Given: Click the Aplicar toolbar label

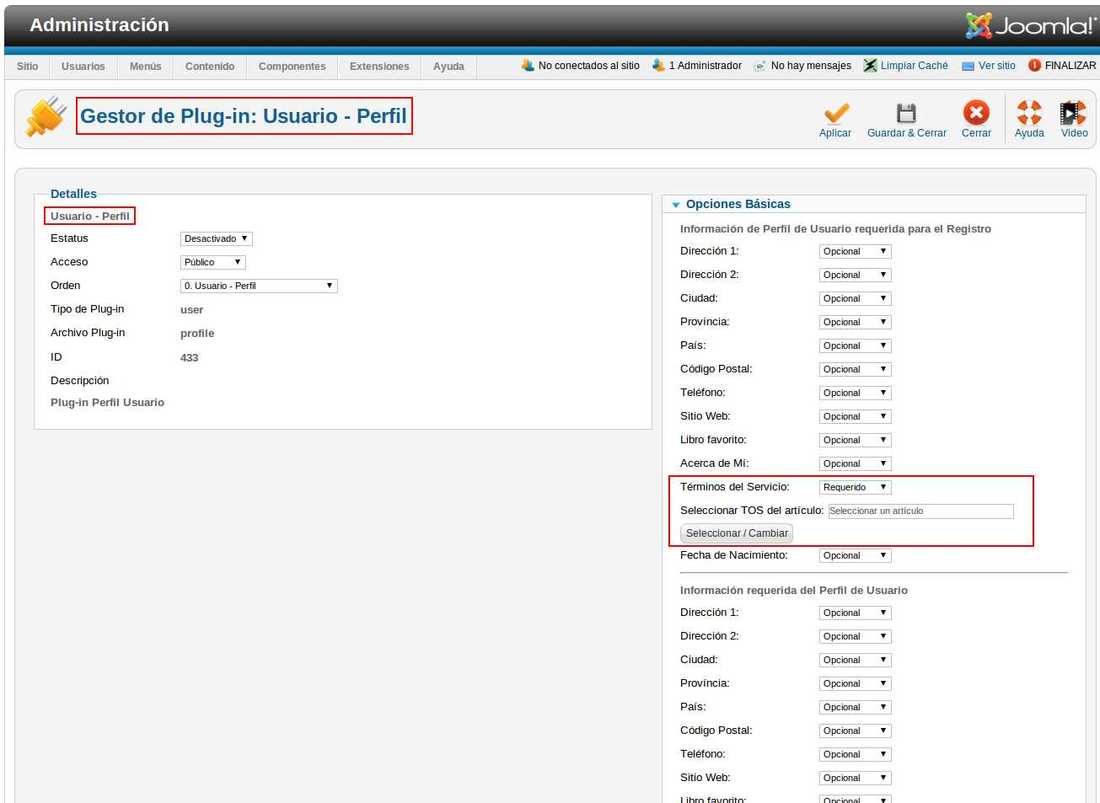Looking at the screenshot, I should point(835,133).
